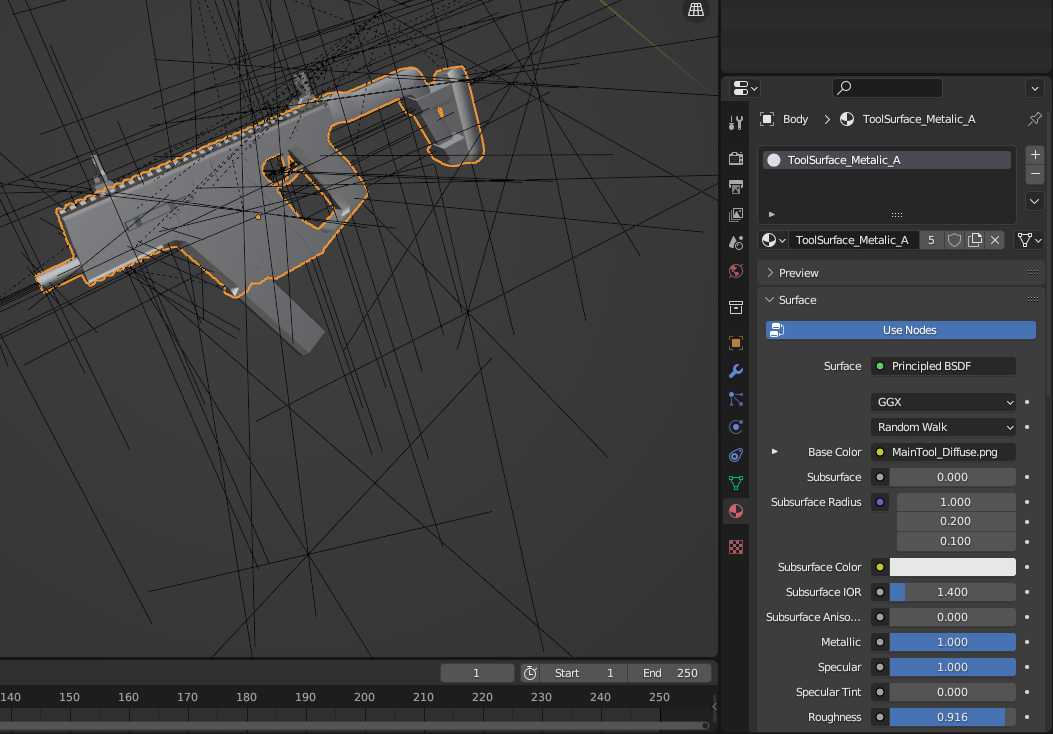
Task: Open the Tool properties tab
Action: (x=736, y=124)
